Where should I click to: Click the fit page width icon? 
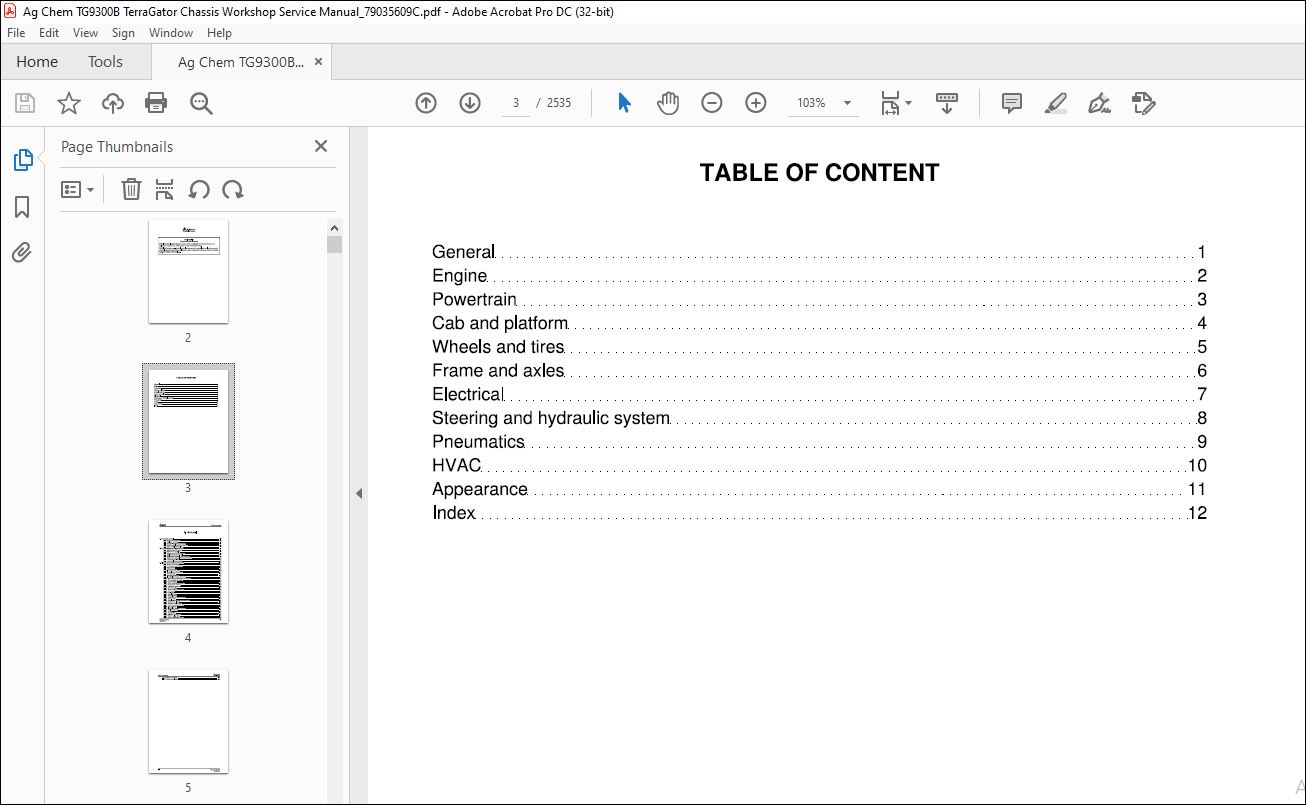click(889, 103)
